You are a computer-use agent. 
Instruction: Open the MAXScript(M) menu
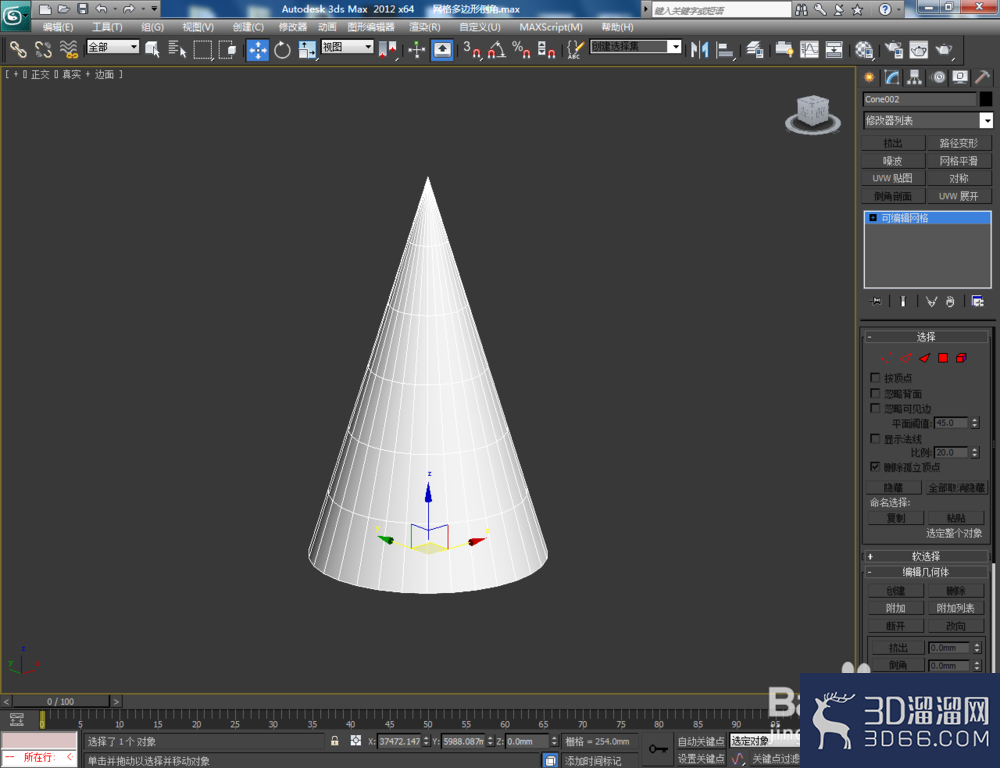pos(550,27)
